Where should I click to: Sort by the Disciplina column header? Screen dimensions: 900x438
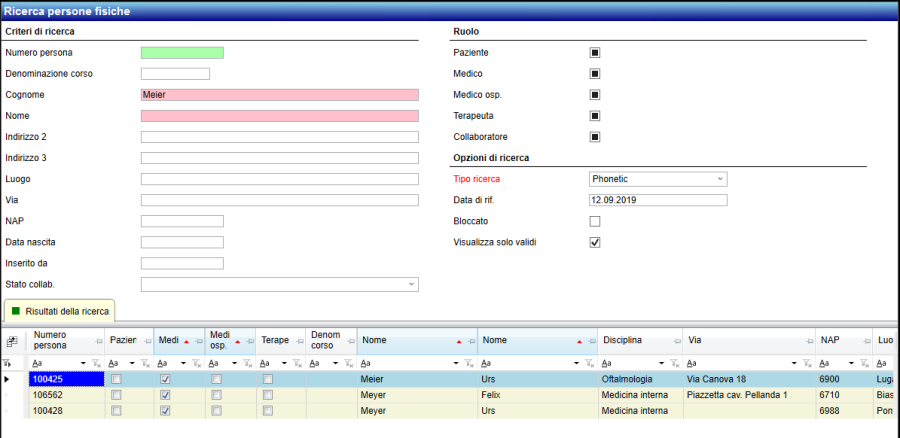click(630, 341)
